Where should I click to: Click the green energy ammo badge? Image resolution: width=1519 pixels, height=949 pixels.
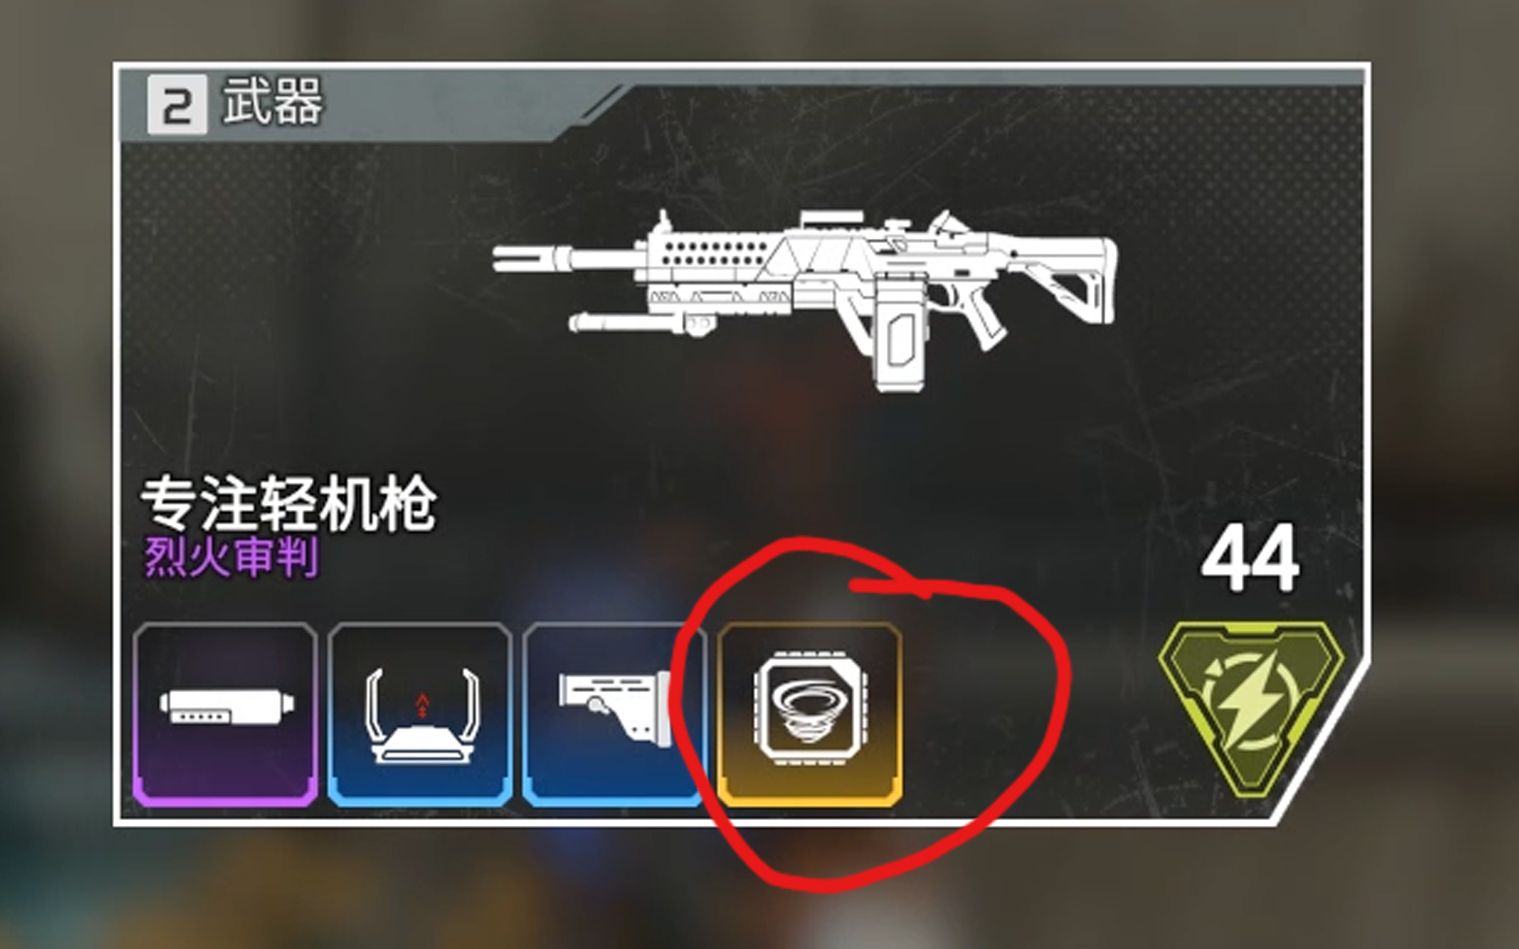[x=1251, y=705]
